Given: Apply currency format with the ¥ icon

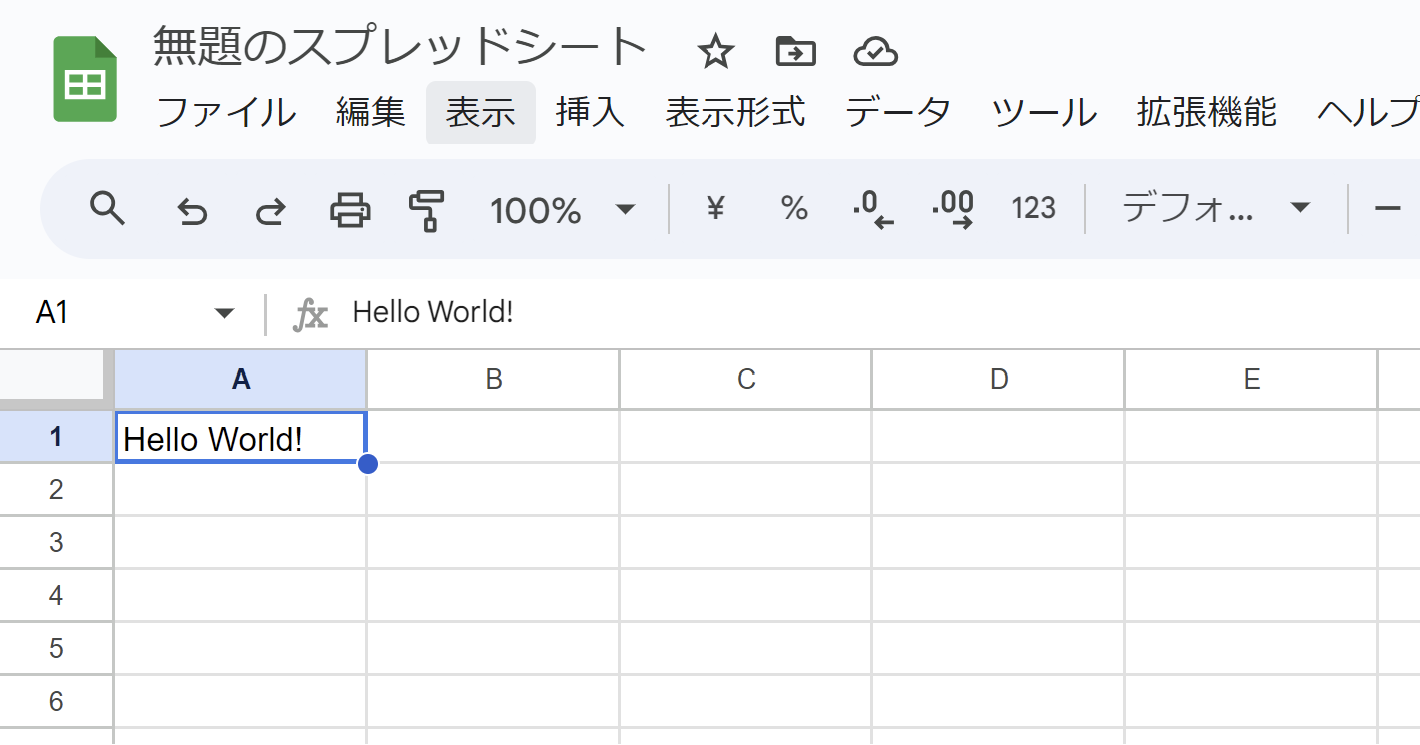Looking at the screenshot, I should [714, 209].
